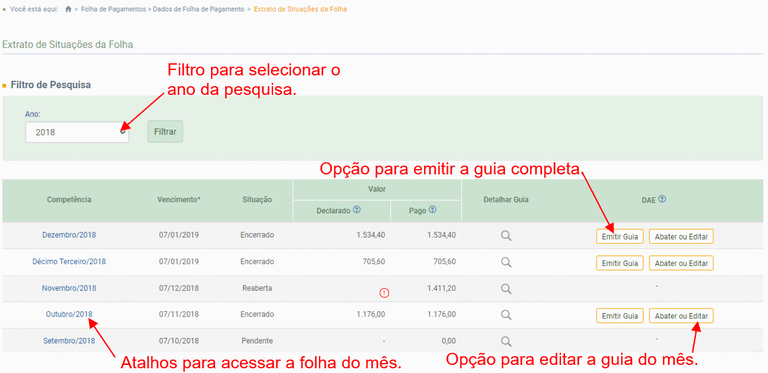This screenshot has width=768, height=373.
Task: Open the Ano year dropdown showing 2018
Action: pyautogui.click(x=77, y=132)
